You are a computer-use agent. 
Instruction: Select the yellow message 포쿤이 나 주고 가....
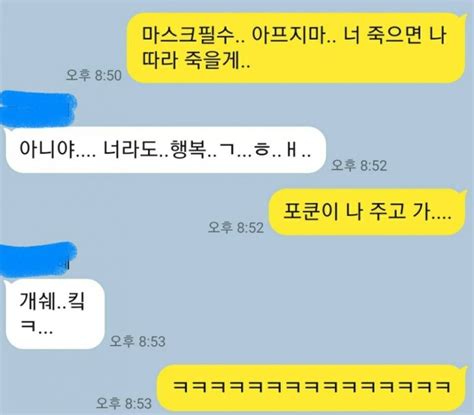[x=367, y=212]
